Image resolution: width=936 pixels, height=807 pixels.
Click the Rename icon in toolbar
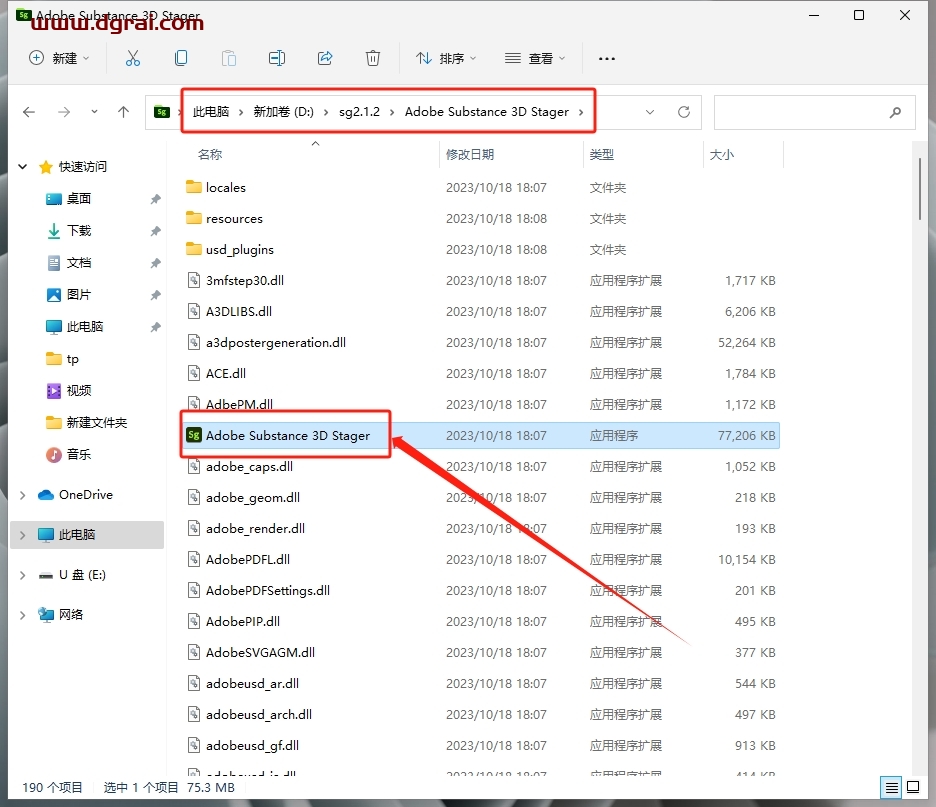(x=276, y=58)
